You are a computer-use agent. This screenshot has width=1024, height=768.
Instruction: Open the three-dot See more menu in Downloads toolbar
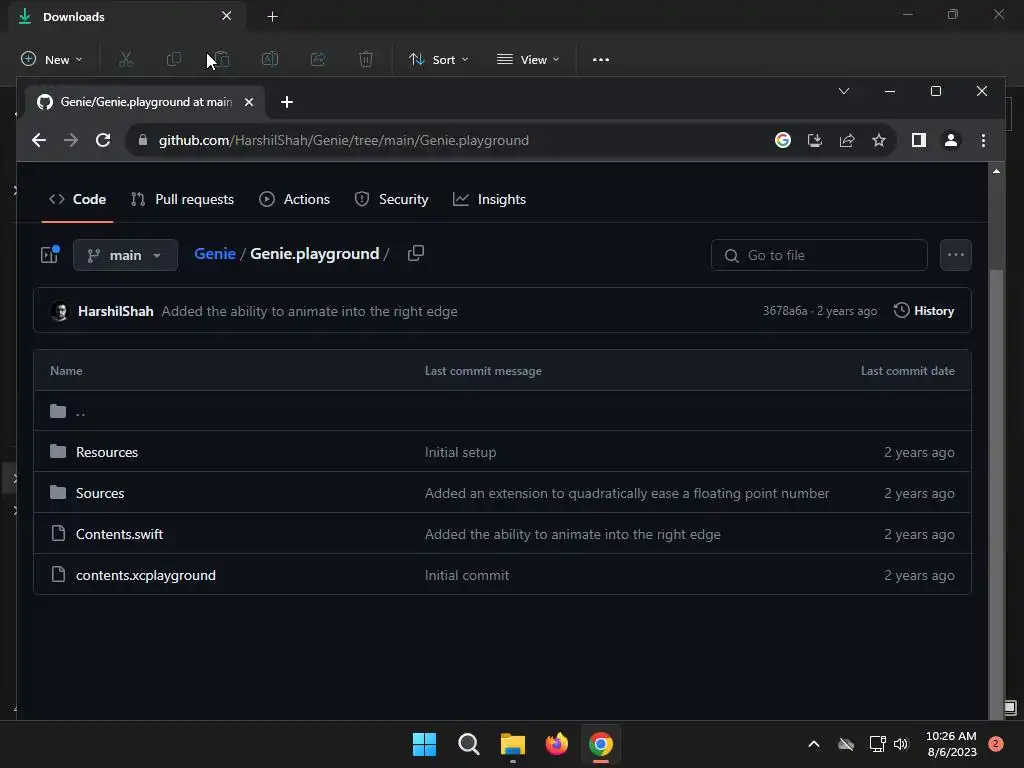[601, 59]
